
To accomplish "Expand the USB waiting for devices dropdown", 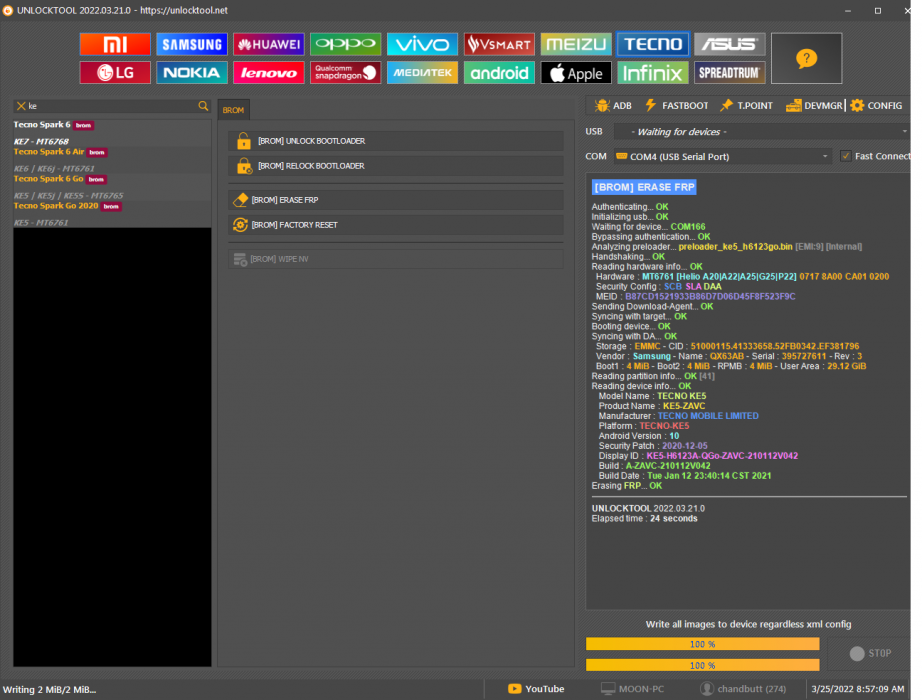I will pyautogui.click(x=761, y=132).
